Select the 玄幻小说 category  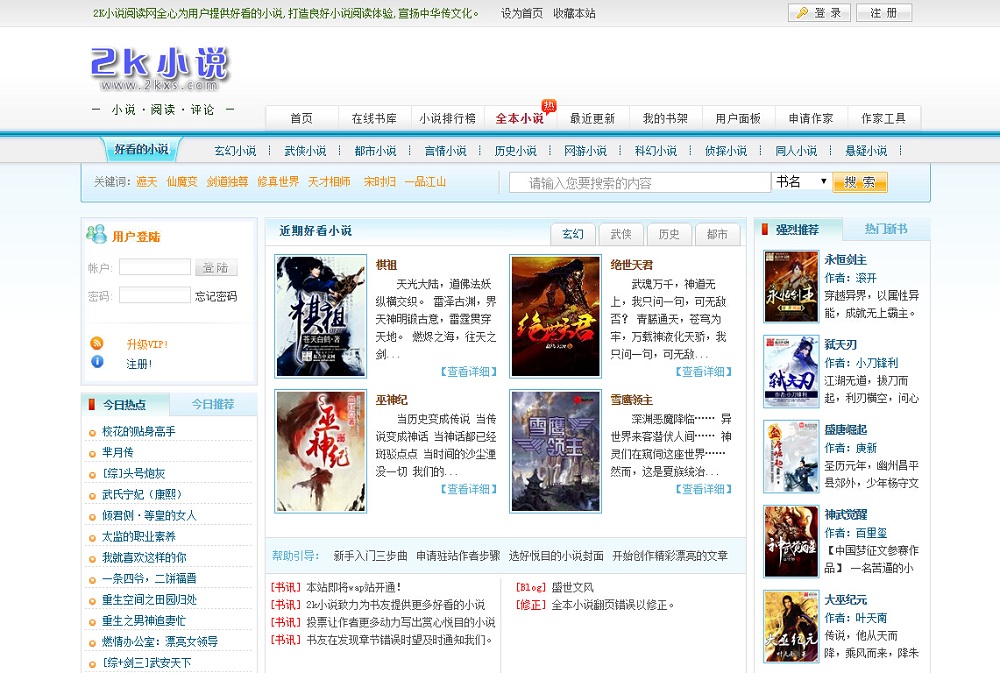point(235,151)
